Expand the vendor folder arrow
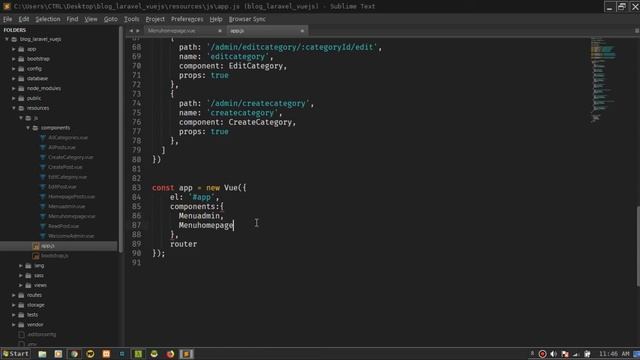640x360 pixels. pos(13,324)
